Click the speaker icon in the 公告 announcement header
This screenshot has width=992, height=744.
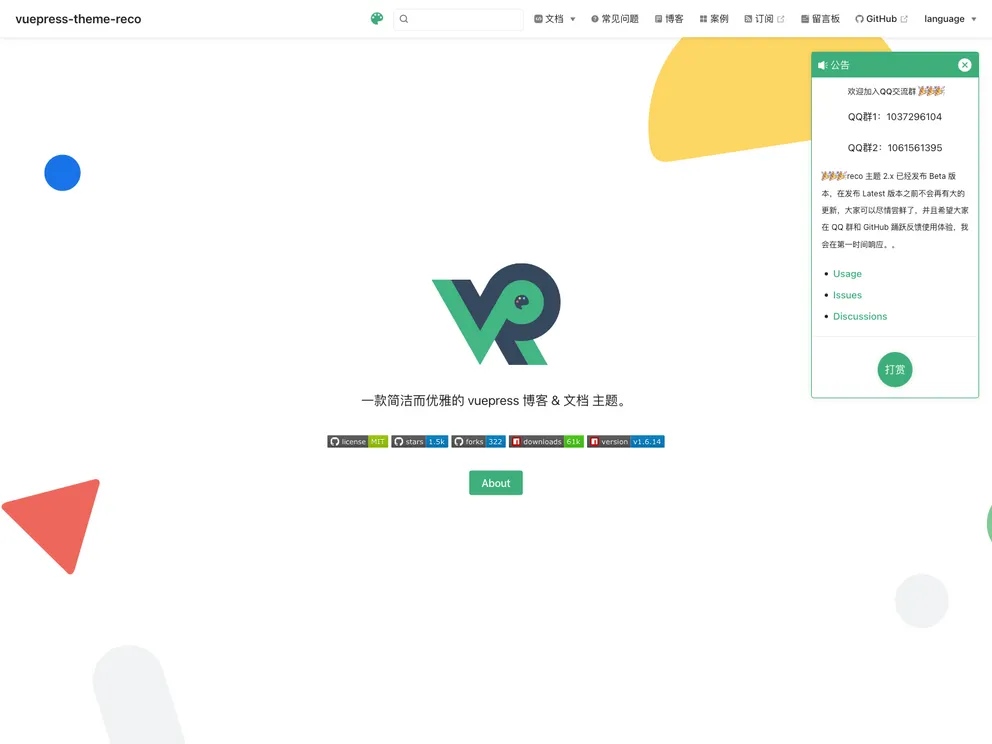[x=824, y=64]
